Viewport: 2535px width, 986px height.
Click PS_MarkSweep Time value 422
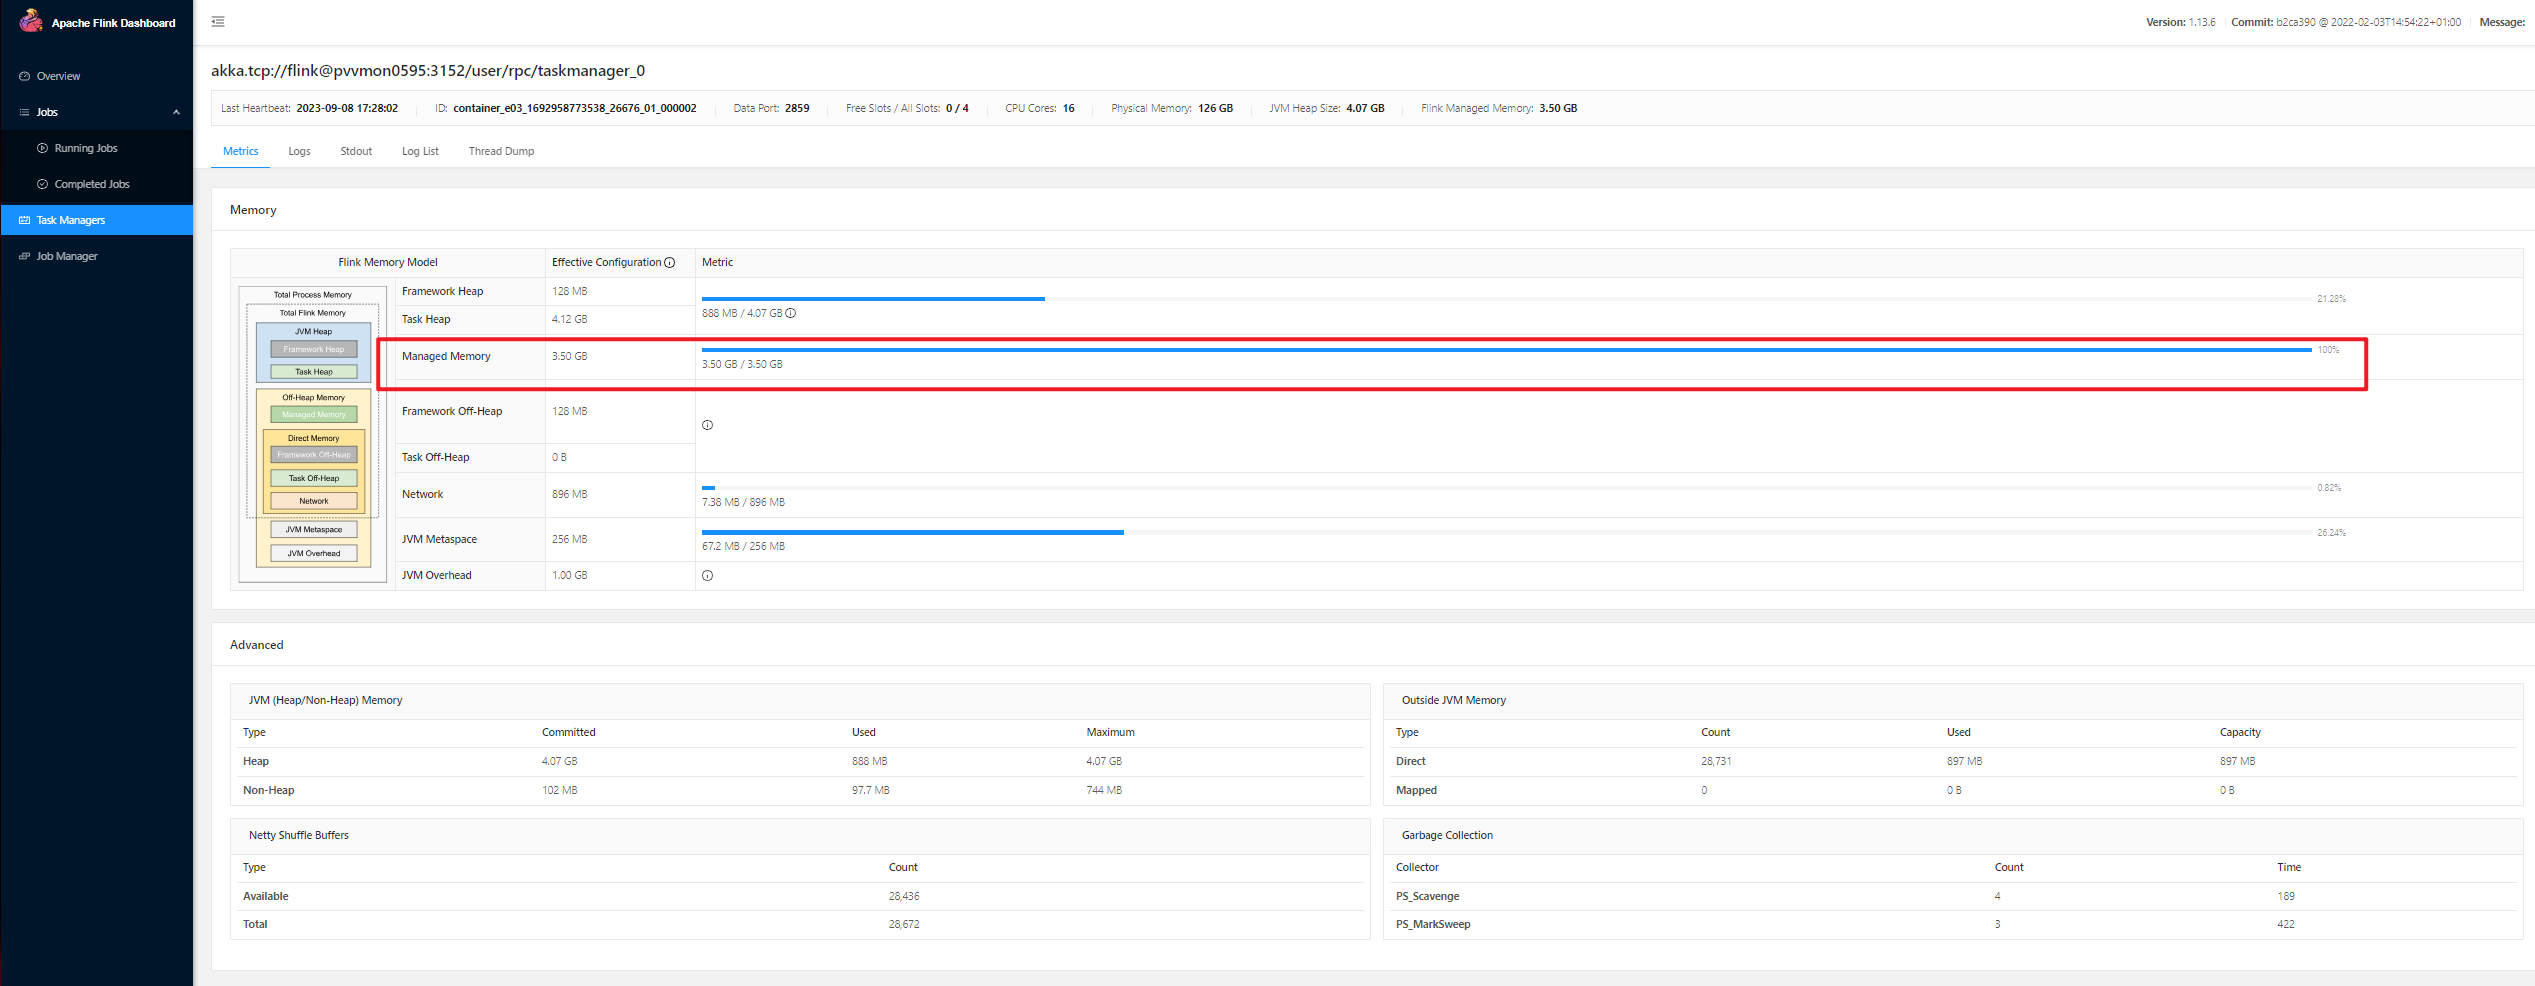(x=2286, y=925)
